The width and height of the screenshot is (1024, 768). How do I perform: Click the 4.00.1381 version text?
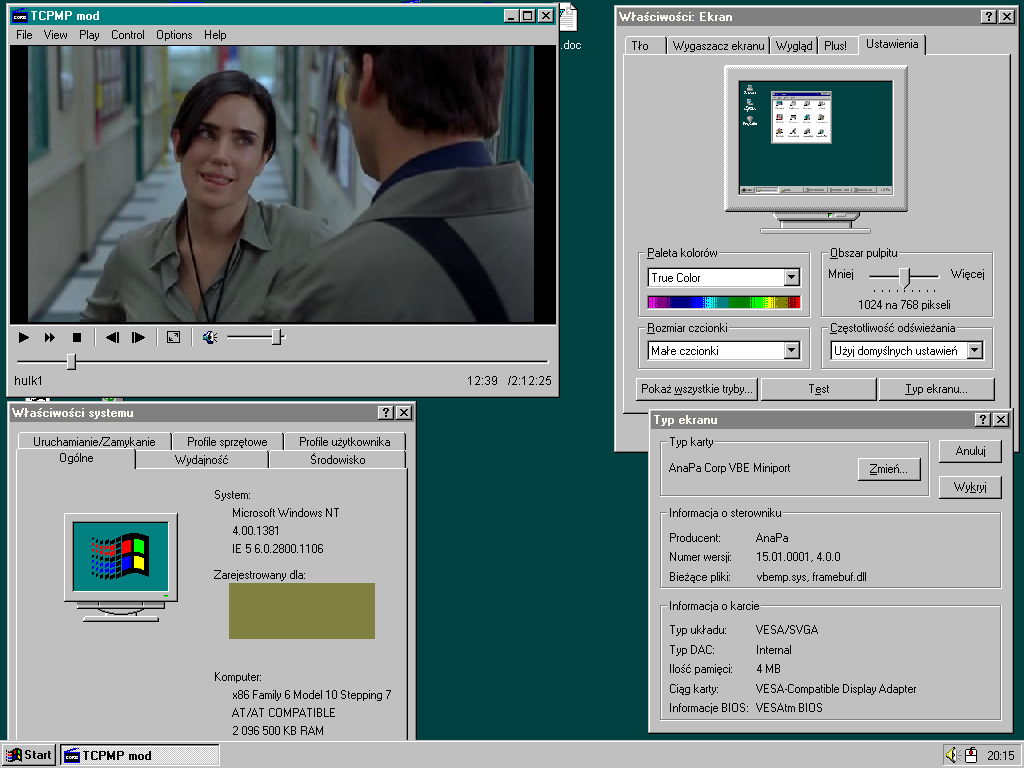[x=255, y=531]
